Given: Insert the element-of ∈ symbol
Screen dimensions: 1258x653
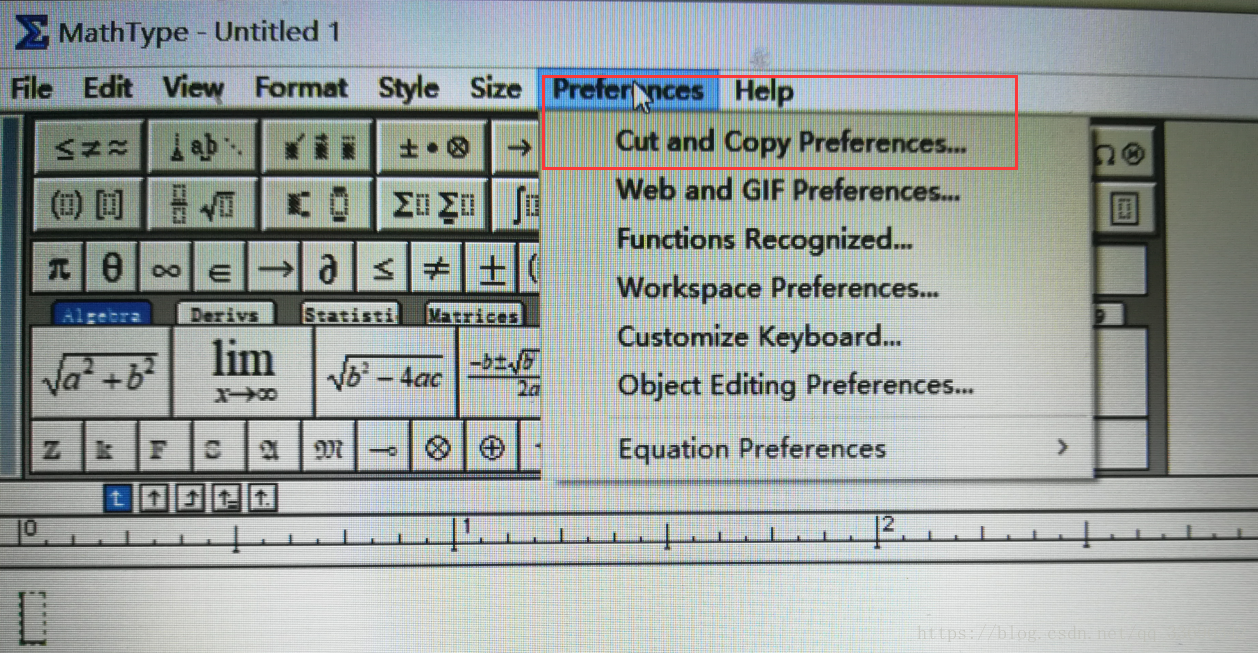Looking at the screenshot, I should (221, 268).
